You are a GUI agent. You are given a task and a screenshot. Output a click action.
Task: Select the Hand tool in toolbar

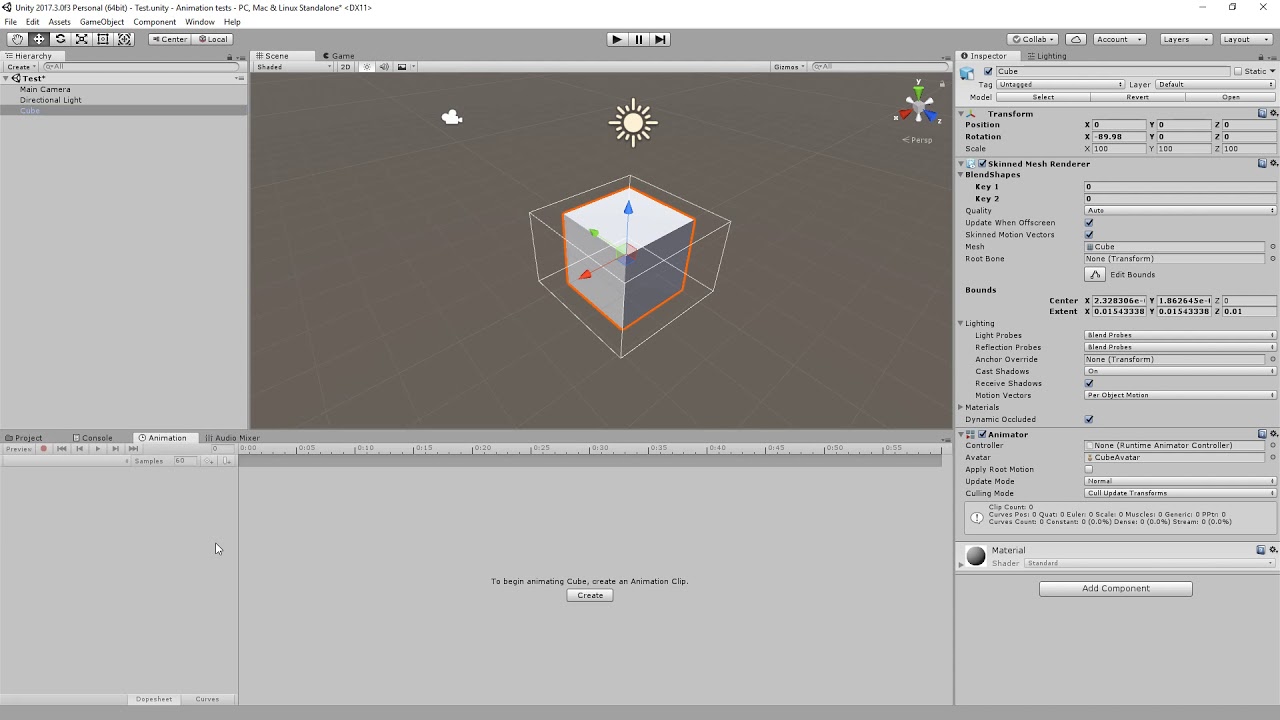[17, 39]
